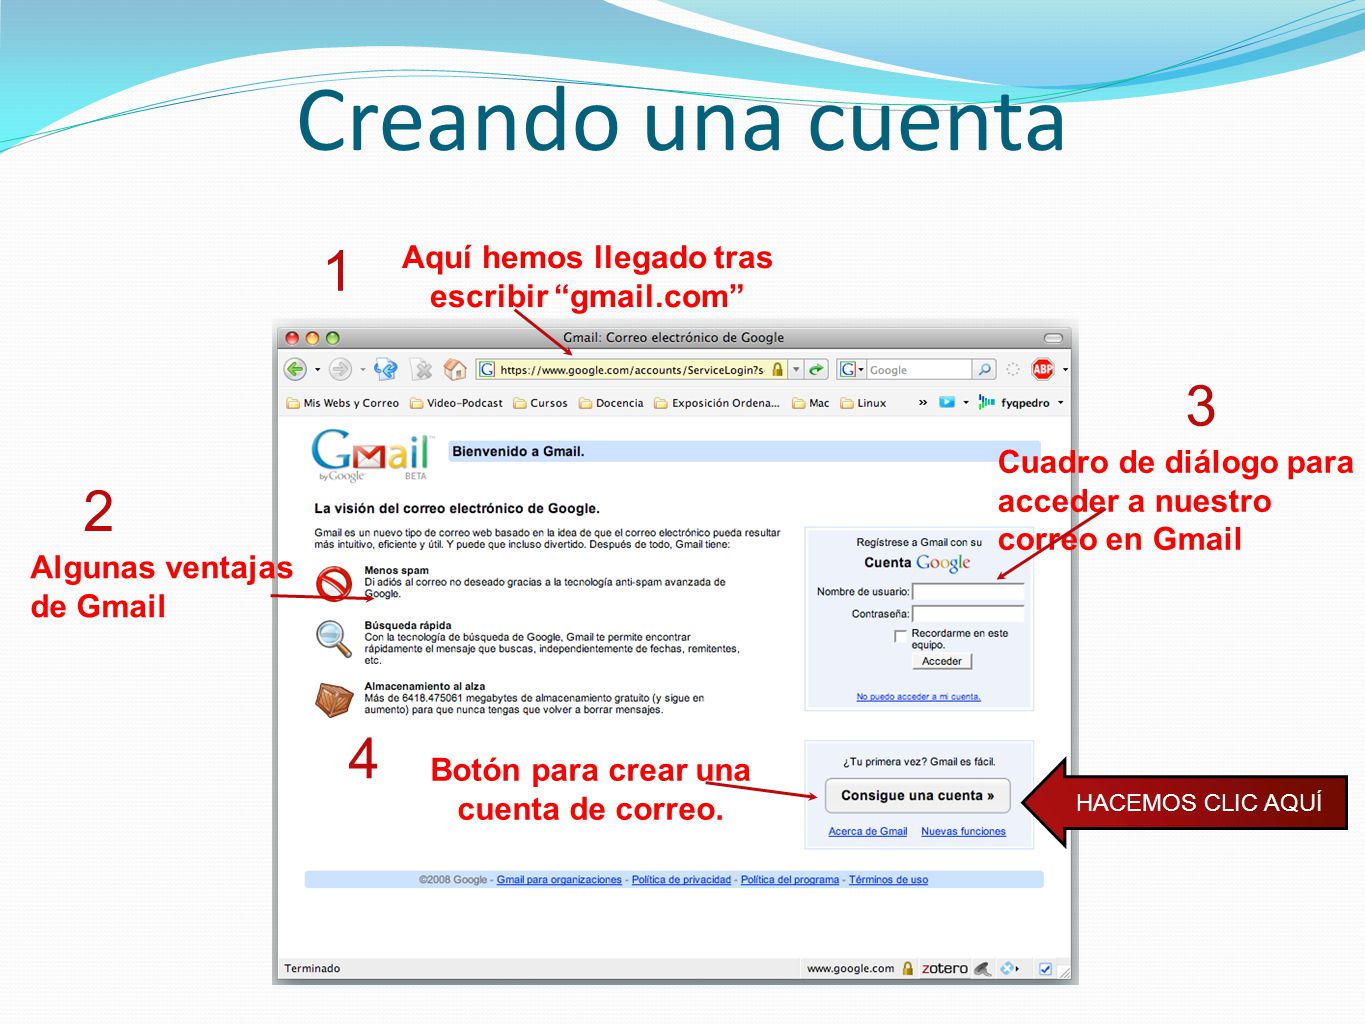
Task: Click the browser Back arrow button
Action: coord(295,370)
